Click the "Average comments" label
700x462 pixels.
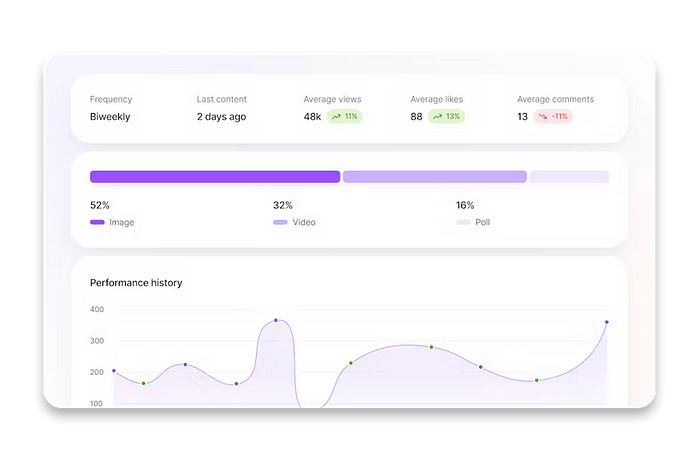click(x=555, y=99)
